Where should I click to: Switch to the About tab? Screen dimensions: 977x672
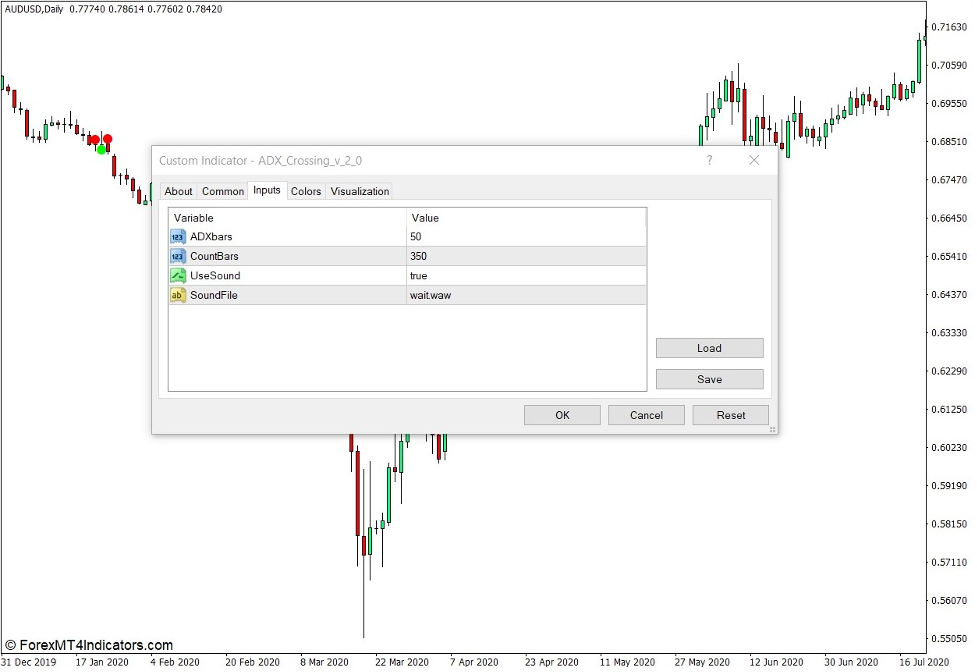click(178, 191)
